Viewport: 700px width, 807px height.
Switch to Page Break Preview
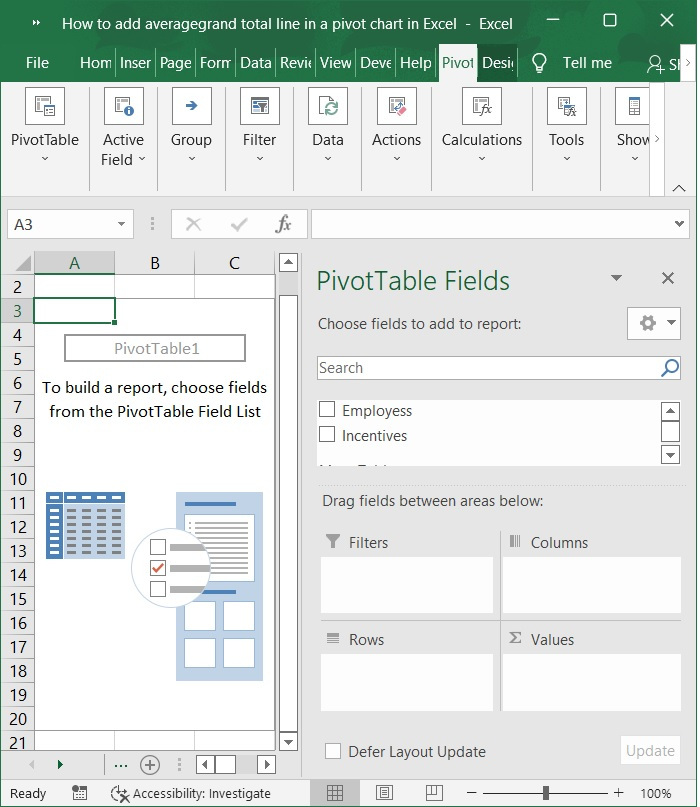pyautogui.click(x=434, y=793)
